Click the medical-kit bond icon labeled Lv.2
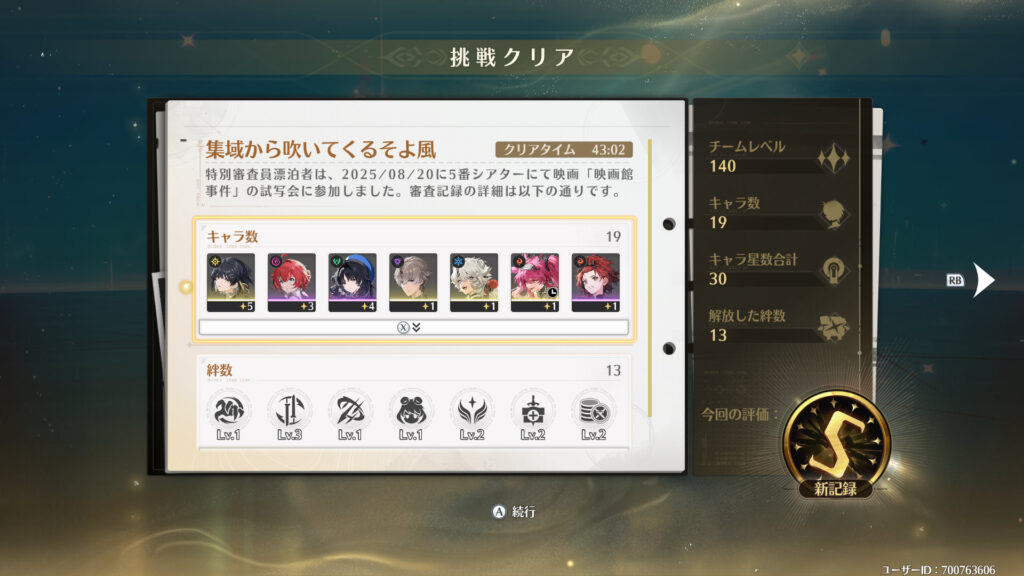 point(532,415)
